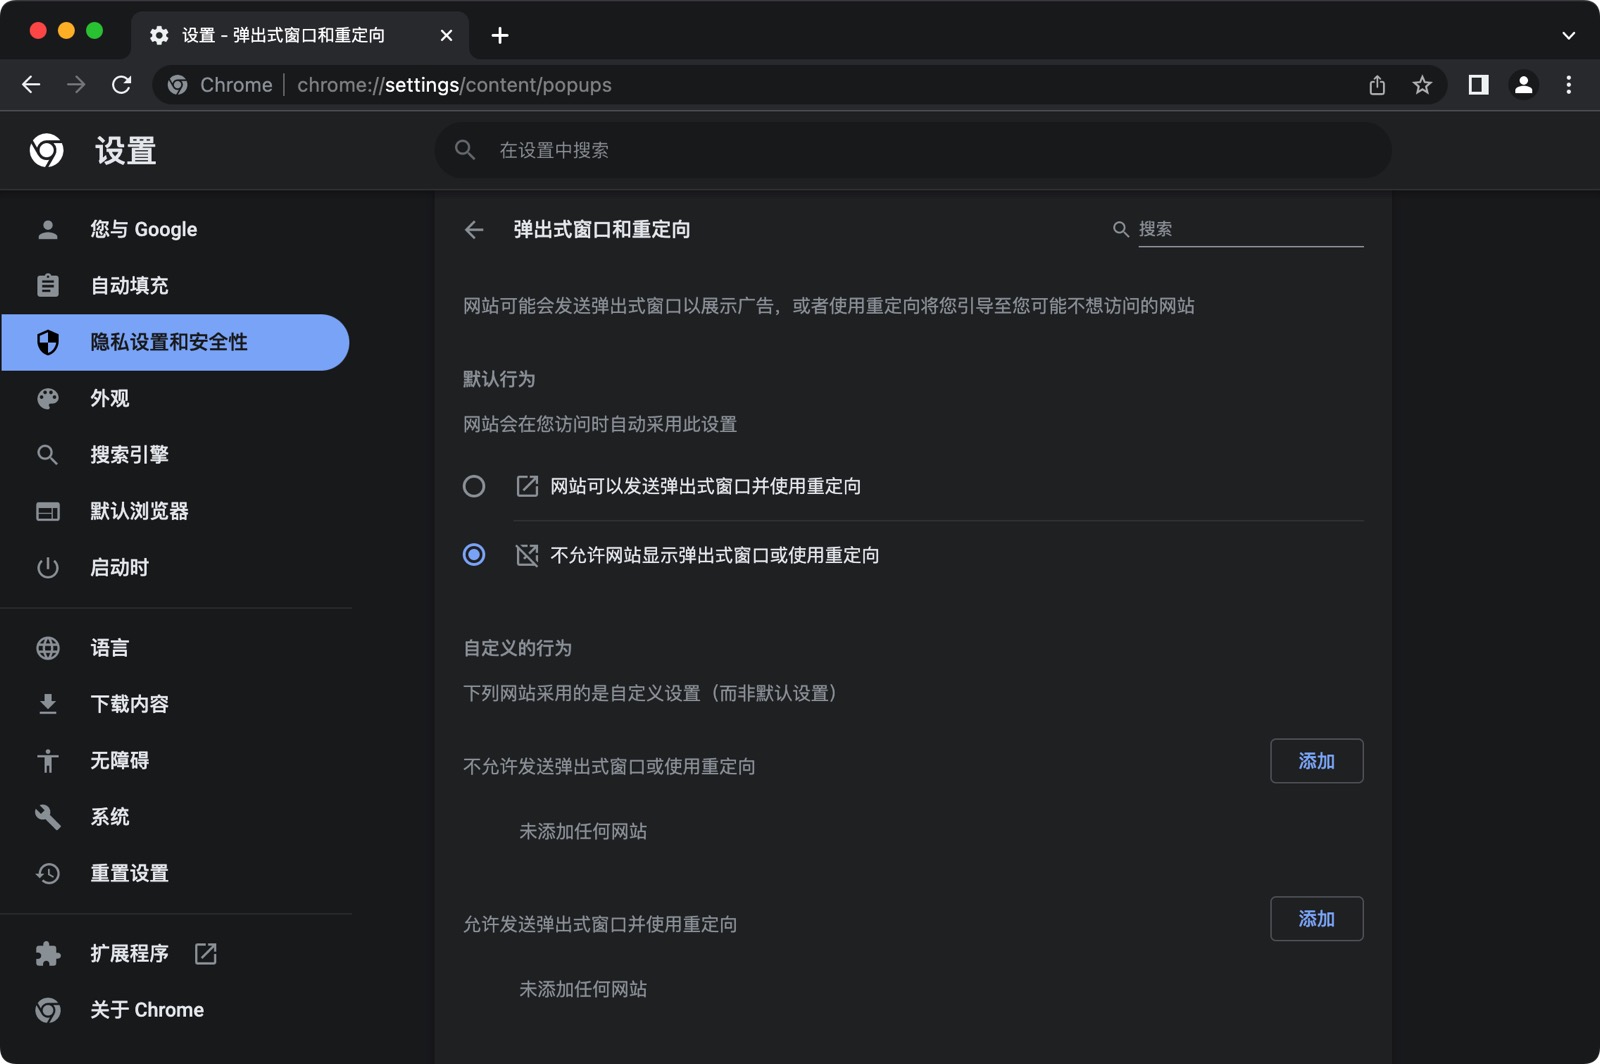Open 无障碍 settings section

click(176, 761)
